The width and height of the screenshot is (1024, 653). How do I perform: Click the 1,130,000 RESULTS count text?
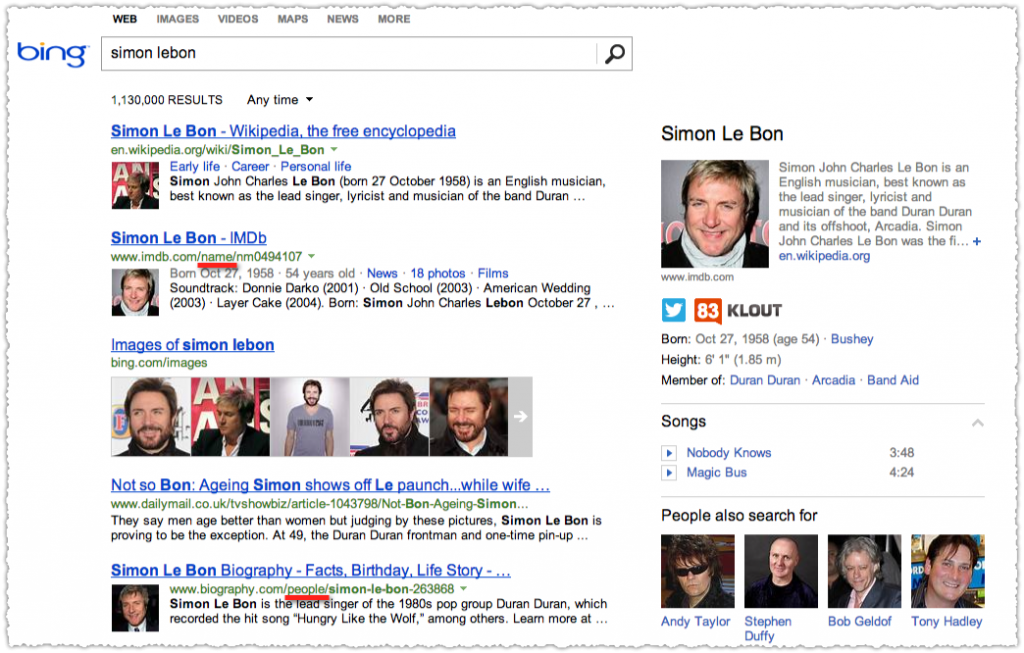167,100
